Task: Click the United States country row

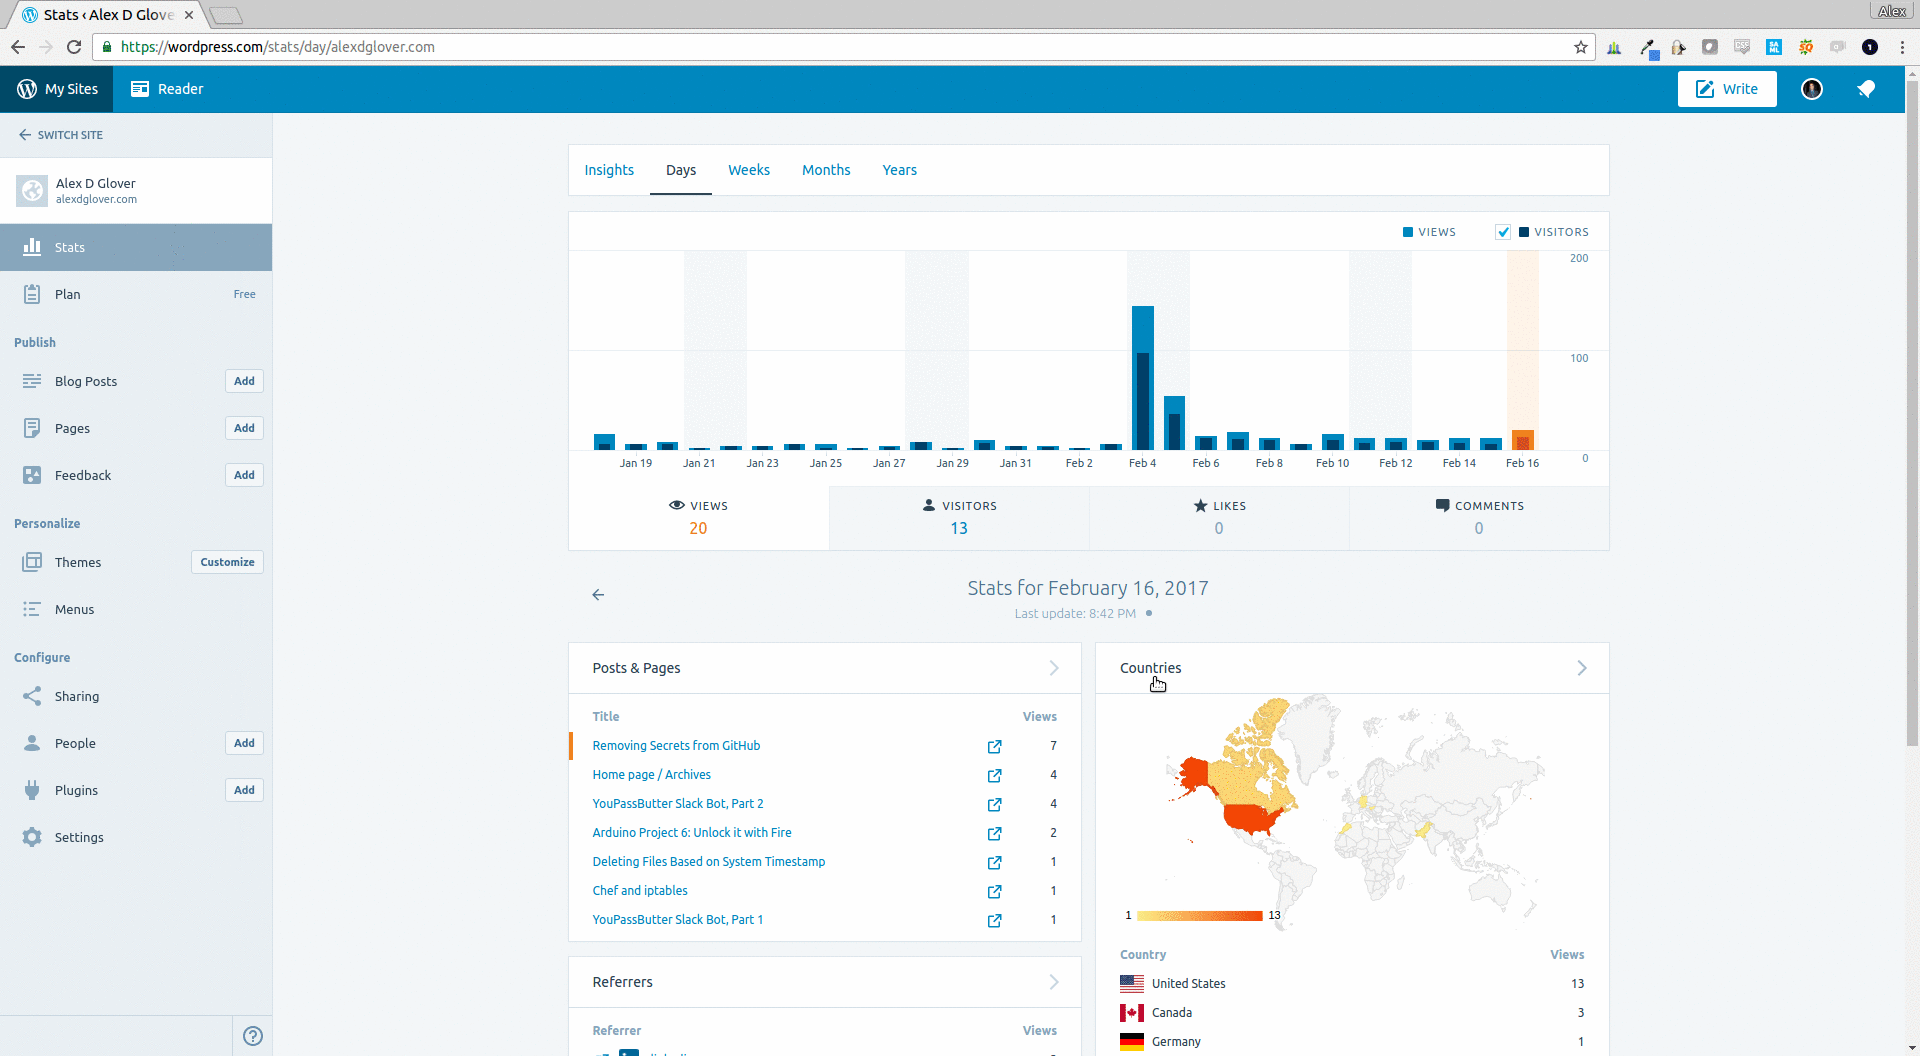Action: pos(1352,984)
